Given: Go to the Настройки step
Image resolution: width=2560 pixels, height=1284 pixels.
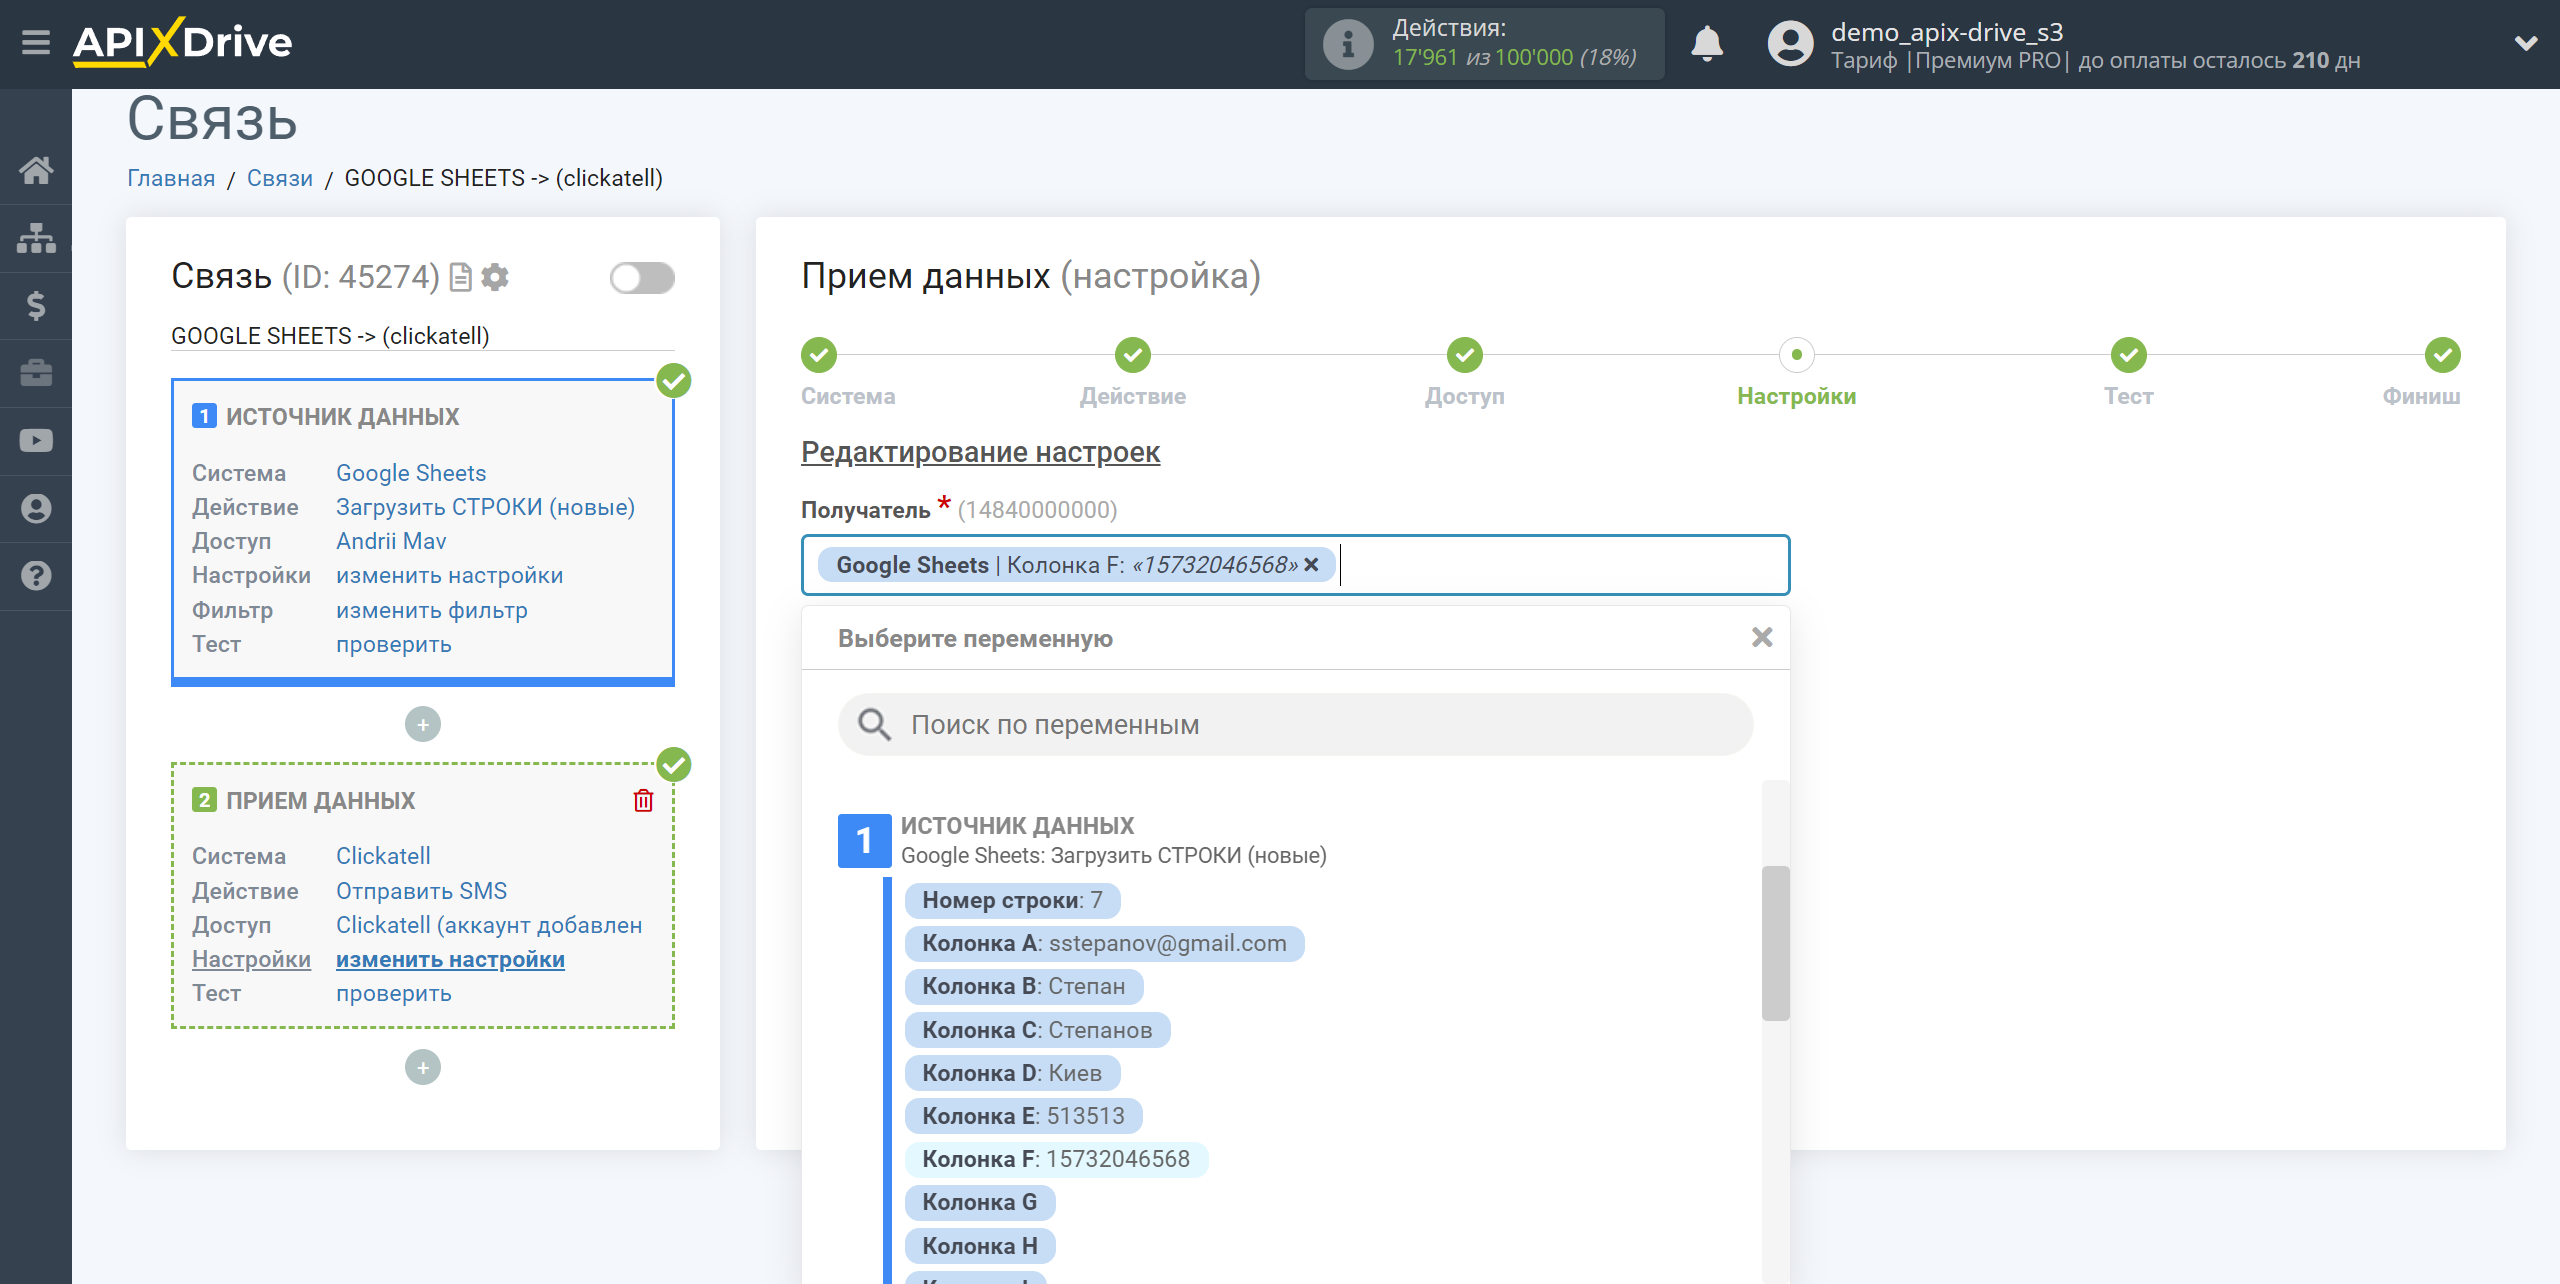Looking at the screenshot, I should point(1797,355).
